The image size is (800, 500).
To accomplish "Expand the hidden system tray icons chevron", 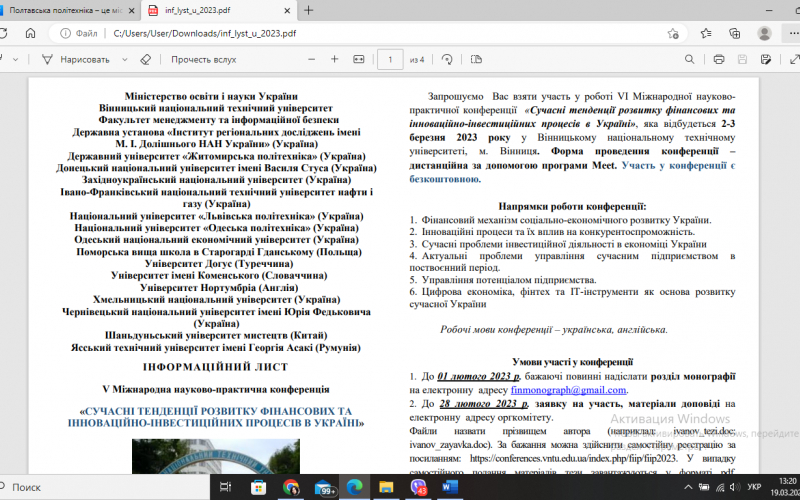I will pos(688,487).
